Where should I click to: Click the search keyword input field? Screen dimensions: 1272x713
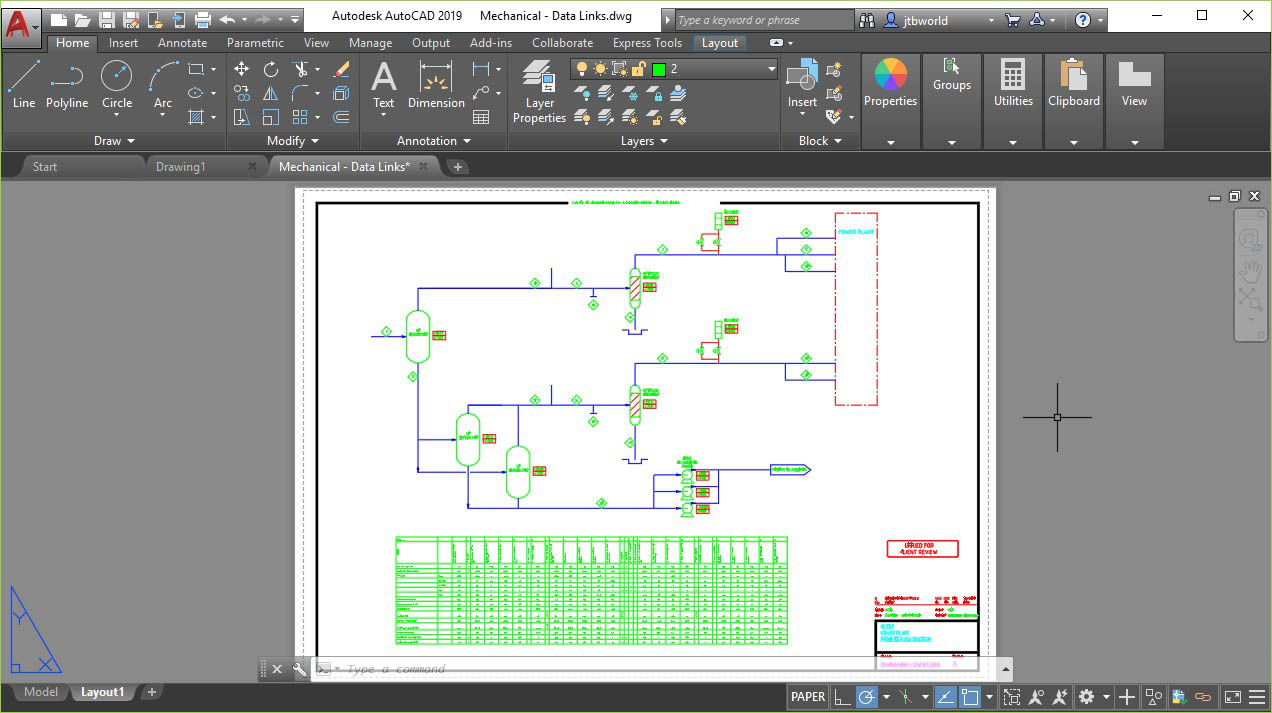(x=763, y=20)
